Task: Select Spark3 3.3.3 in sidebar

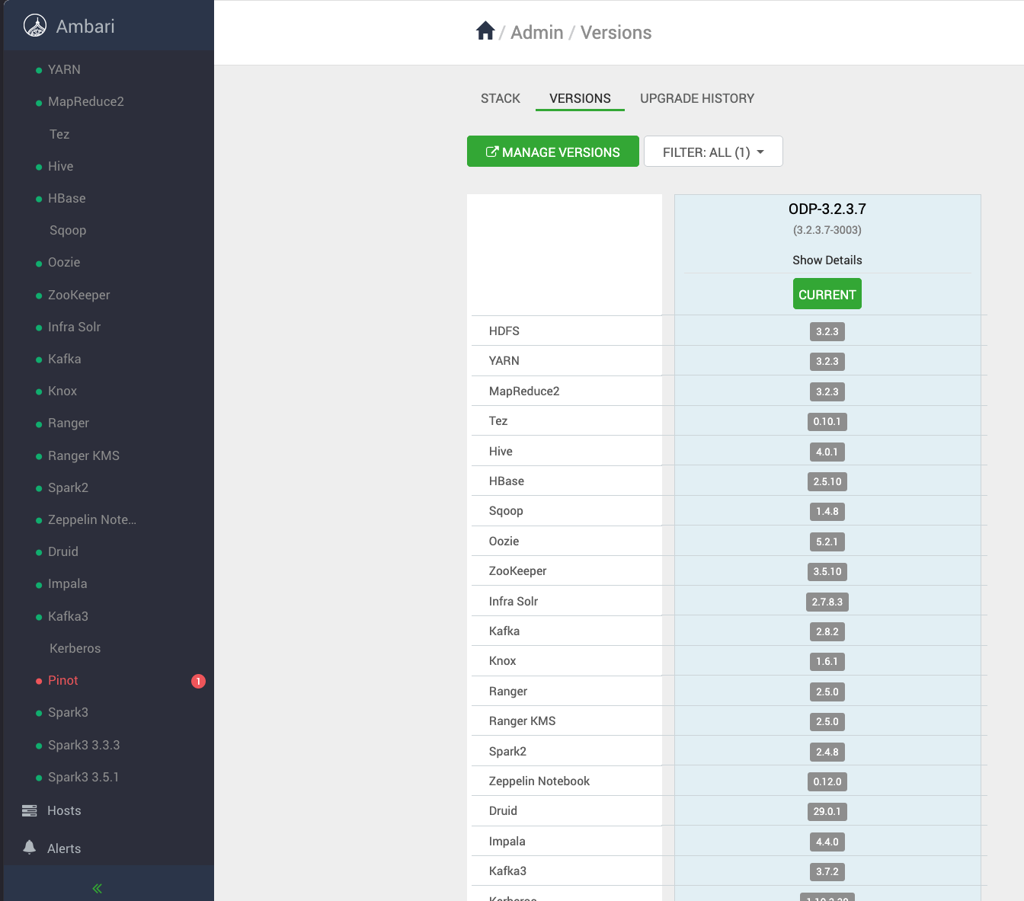Action: coord(84,744)
